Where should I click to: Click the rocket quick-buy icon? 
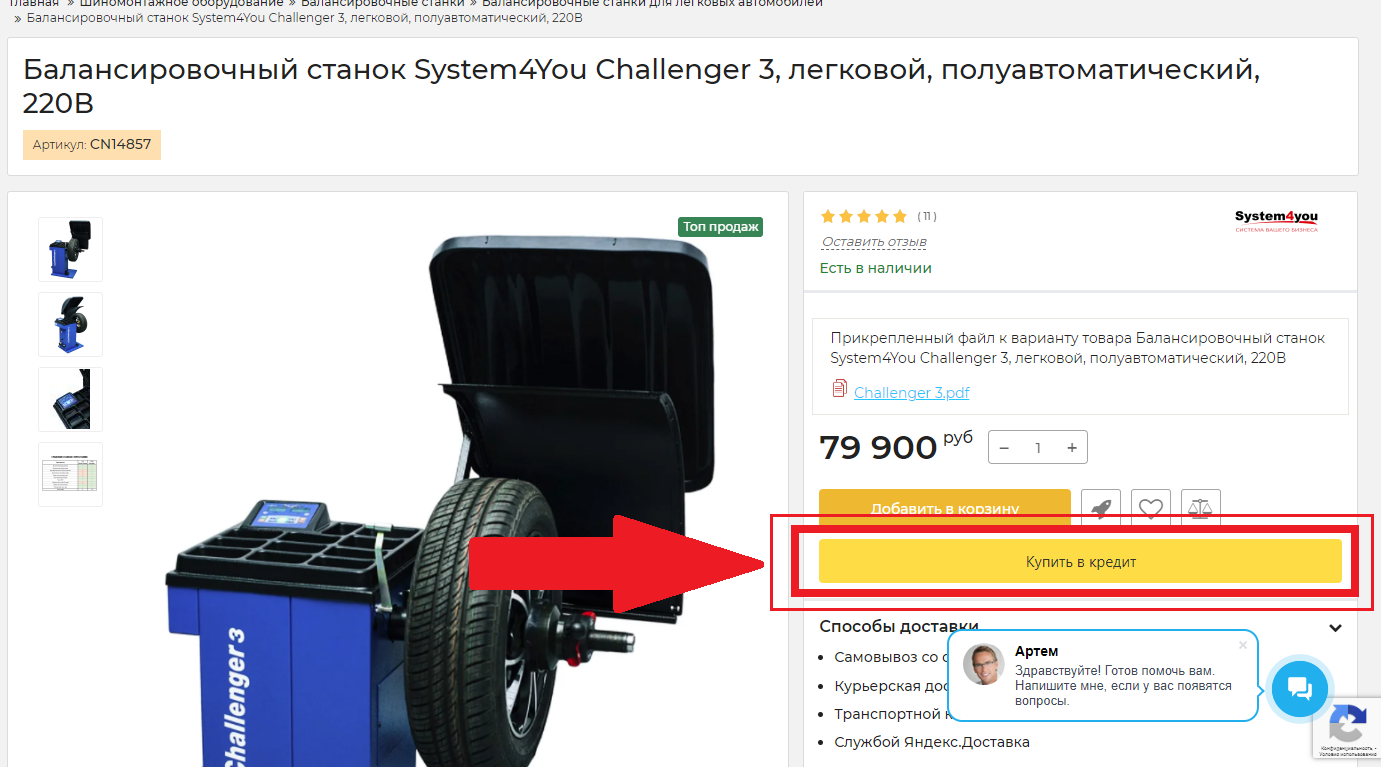1101,507
